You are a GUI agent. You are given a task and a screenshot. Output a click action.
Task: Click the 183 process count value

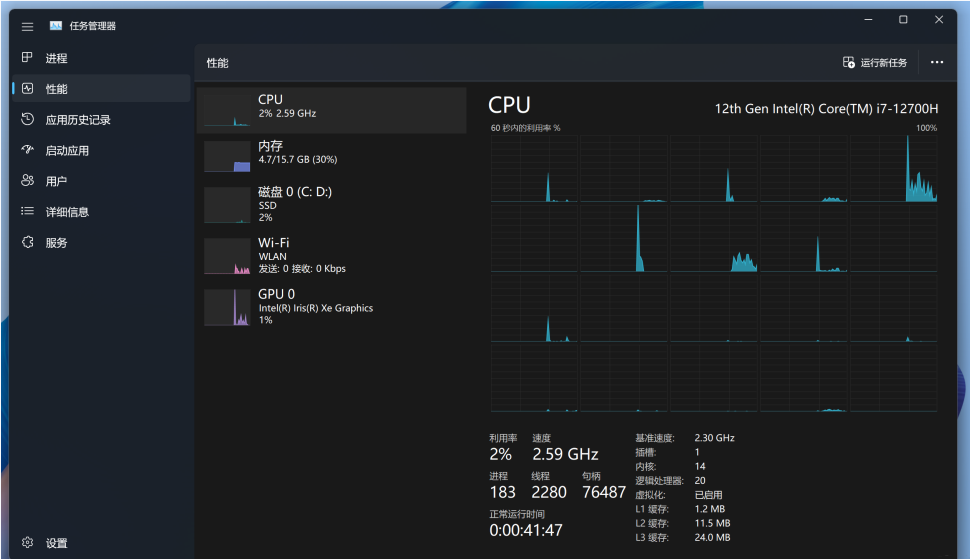502,492
